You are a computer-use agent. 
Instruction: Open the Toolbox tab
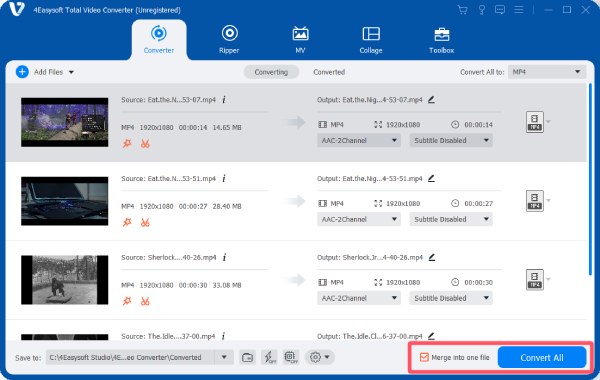(x=442, y=40)
